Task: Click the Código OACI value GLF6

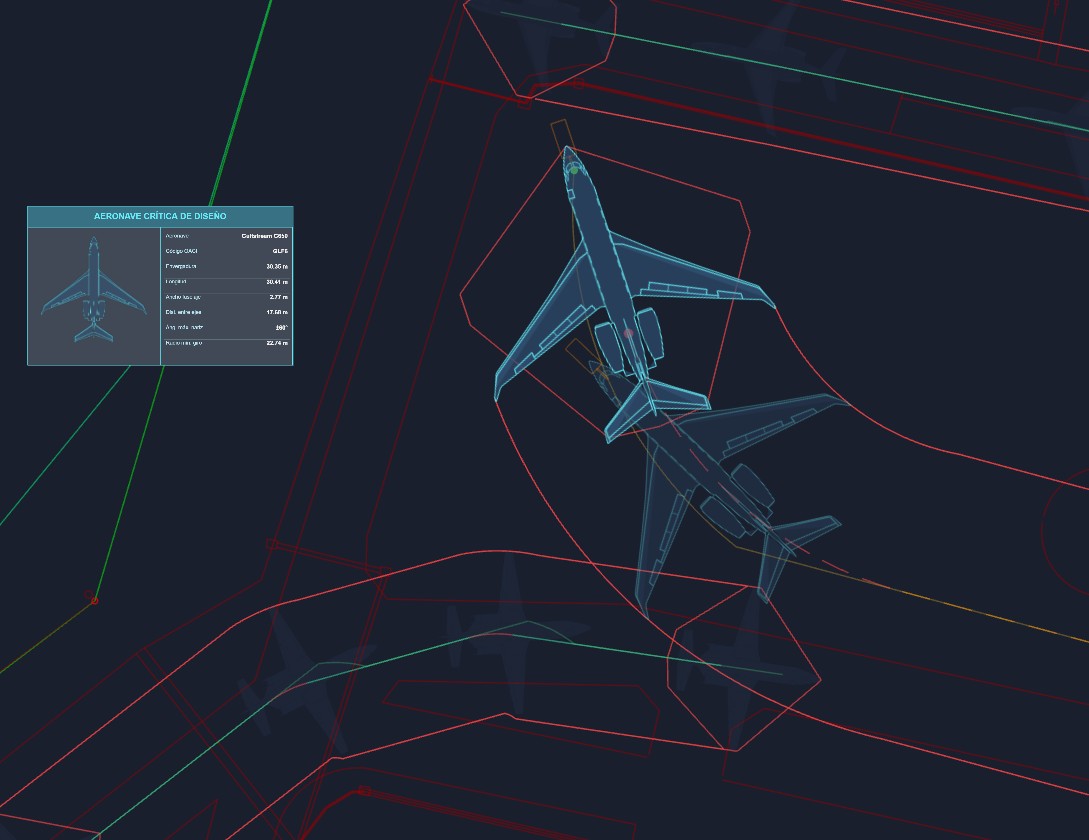Action: pos(279,251)
